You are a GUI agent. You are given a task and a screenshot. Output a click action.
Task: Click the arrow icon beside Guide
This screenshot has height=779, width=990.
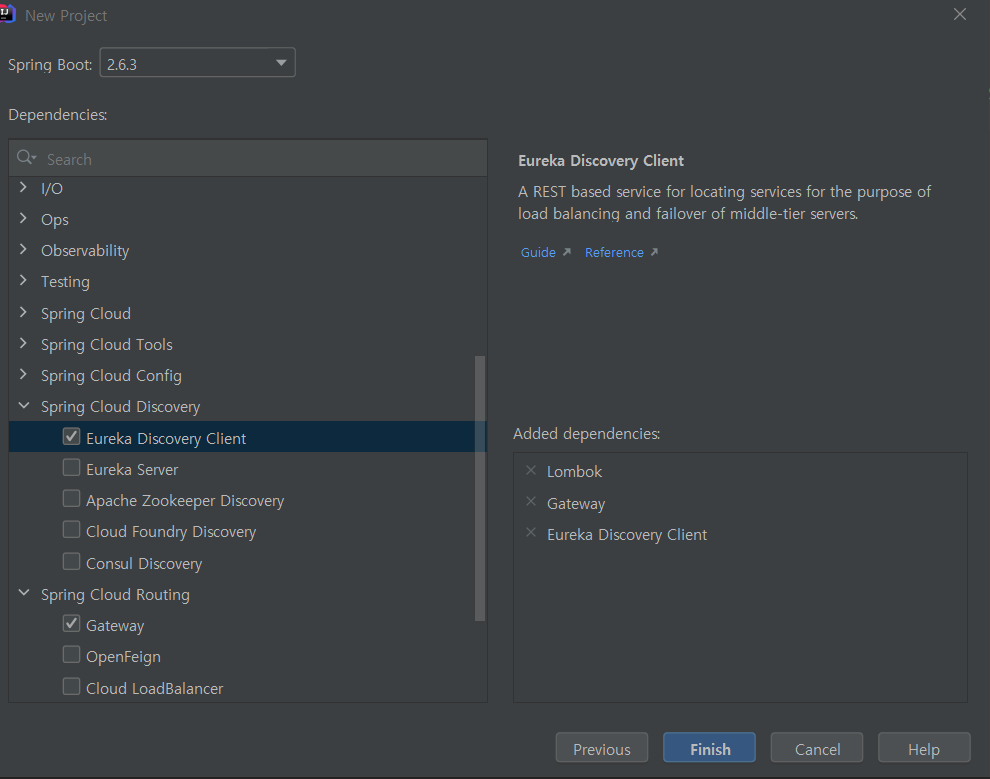567,252
